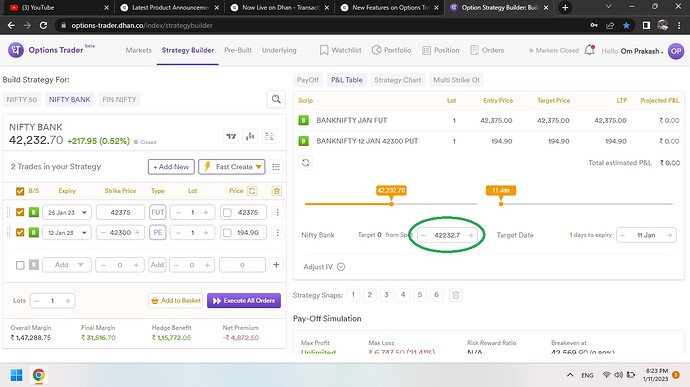Click the 42375 strike price field

[x=120, y=213]
